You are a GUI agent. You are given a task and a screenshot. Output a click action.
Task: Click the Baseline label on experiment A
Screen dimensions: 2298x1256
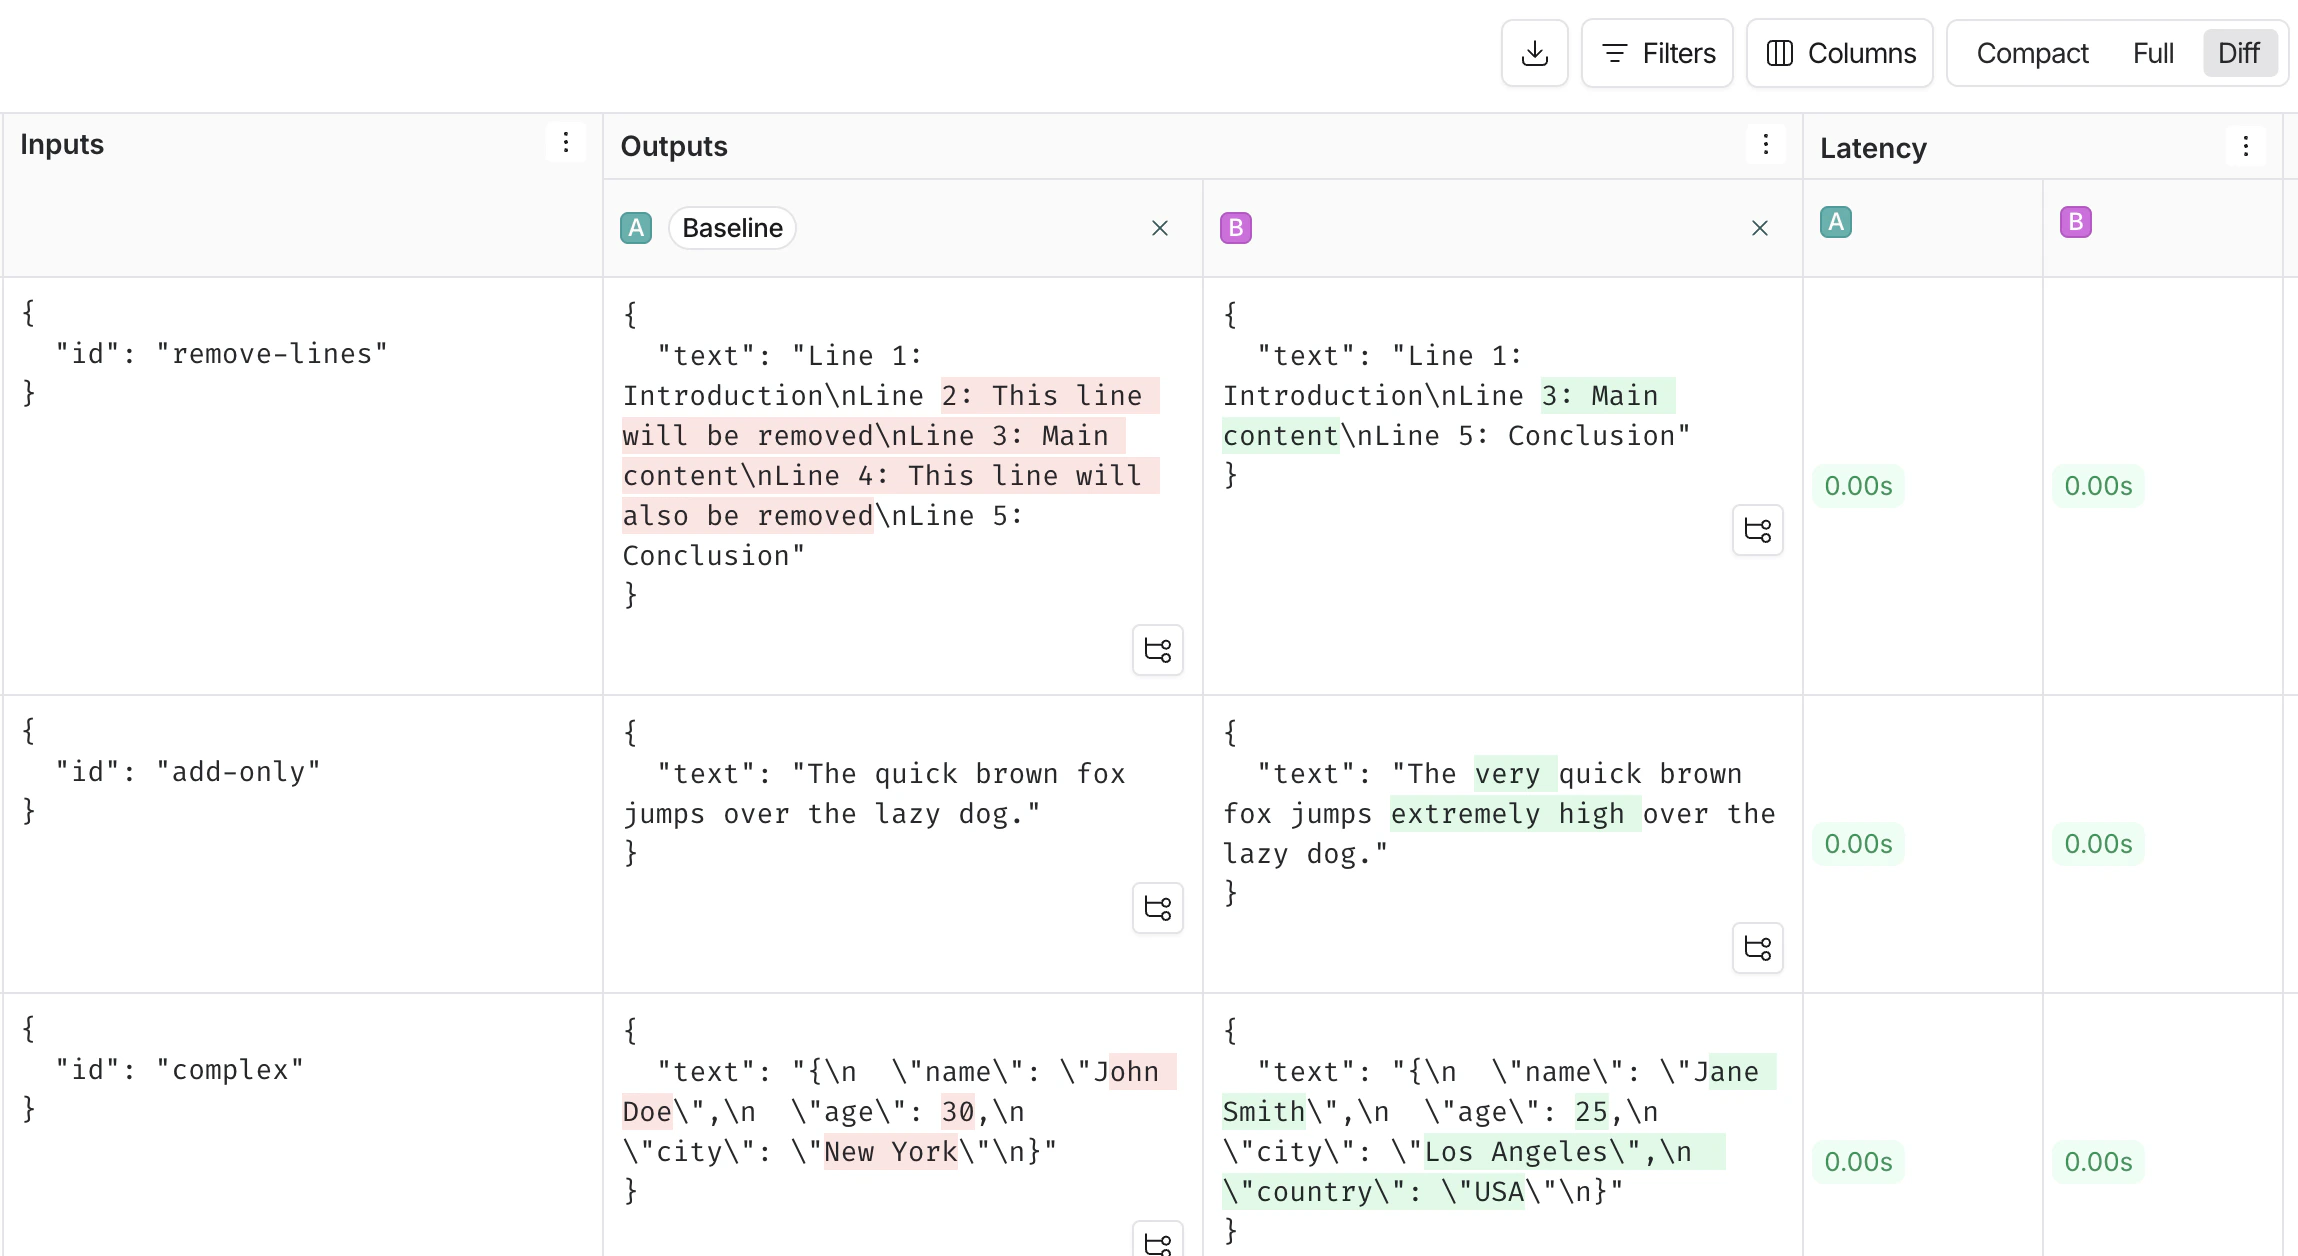pos(732,228)
